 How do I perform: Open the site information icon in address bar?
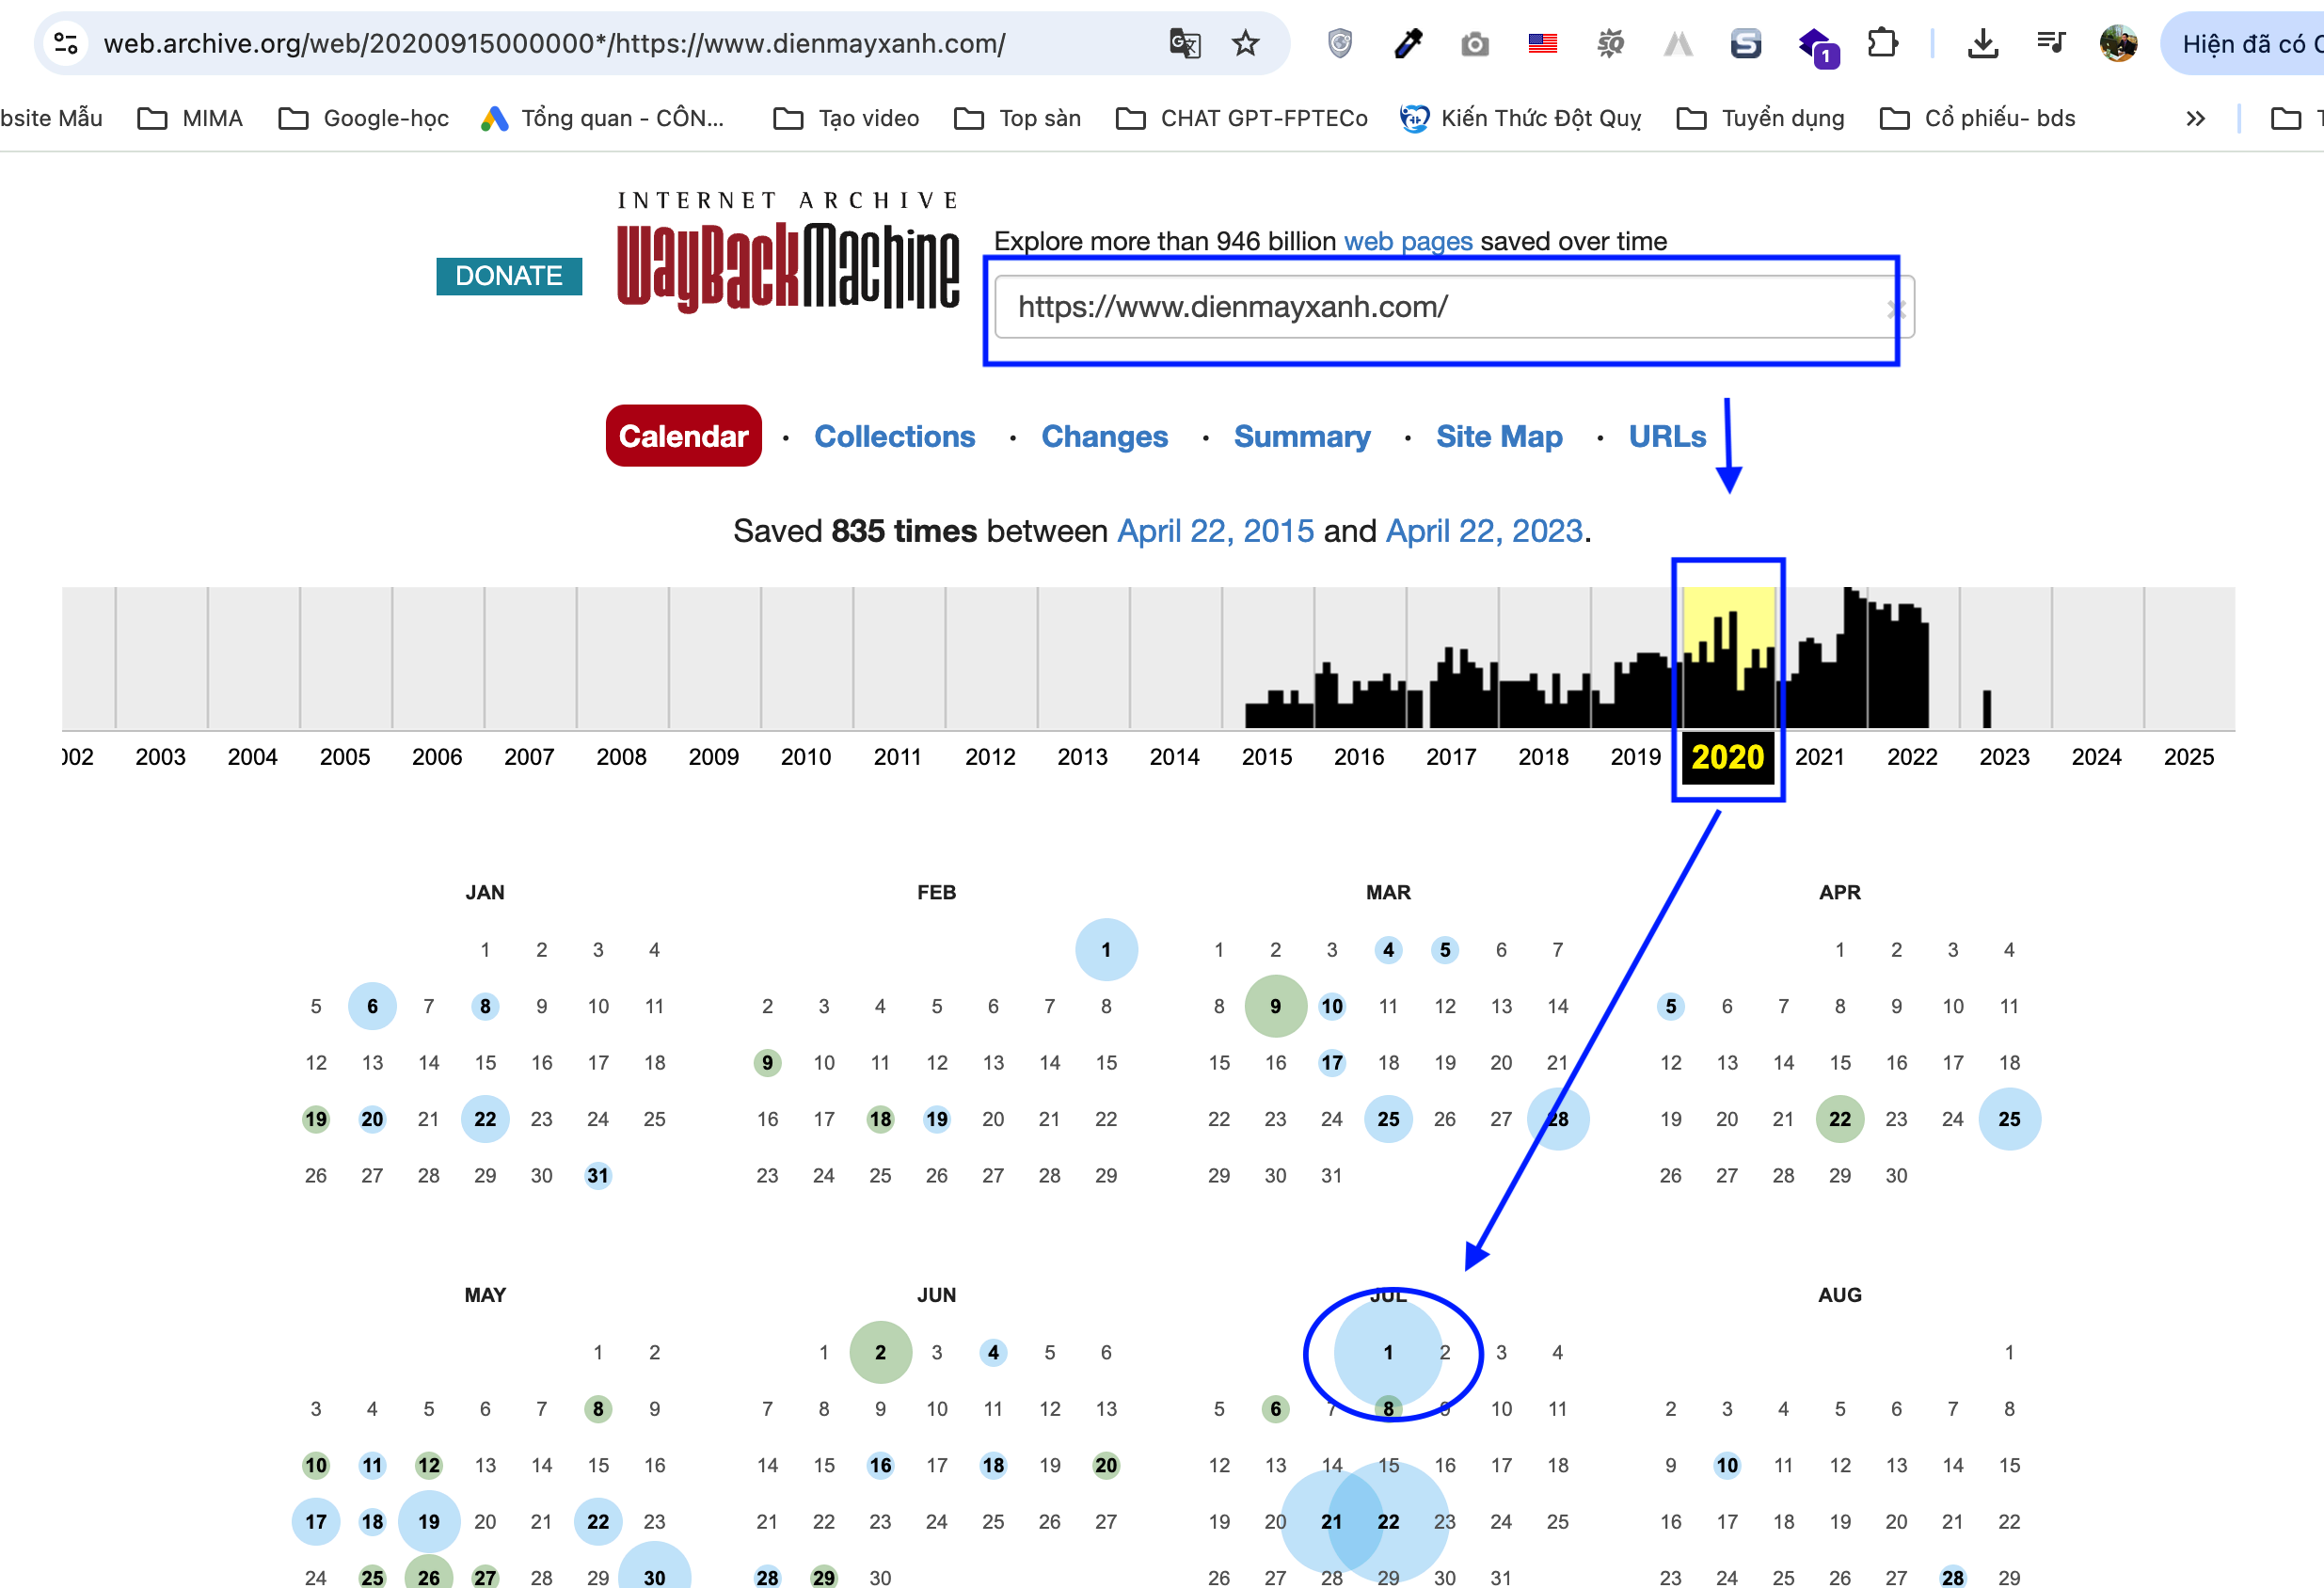[x=66, y=43]
